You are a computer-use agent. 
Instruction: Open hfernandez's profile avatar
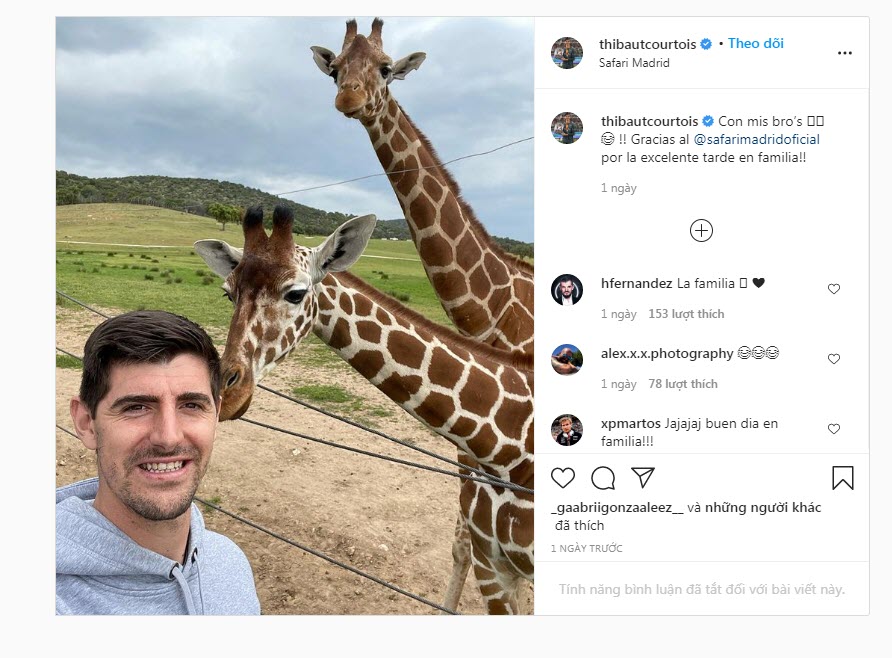click(x=566, y=289)
